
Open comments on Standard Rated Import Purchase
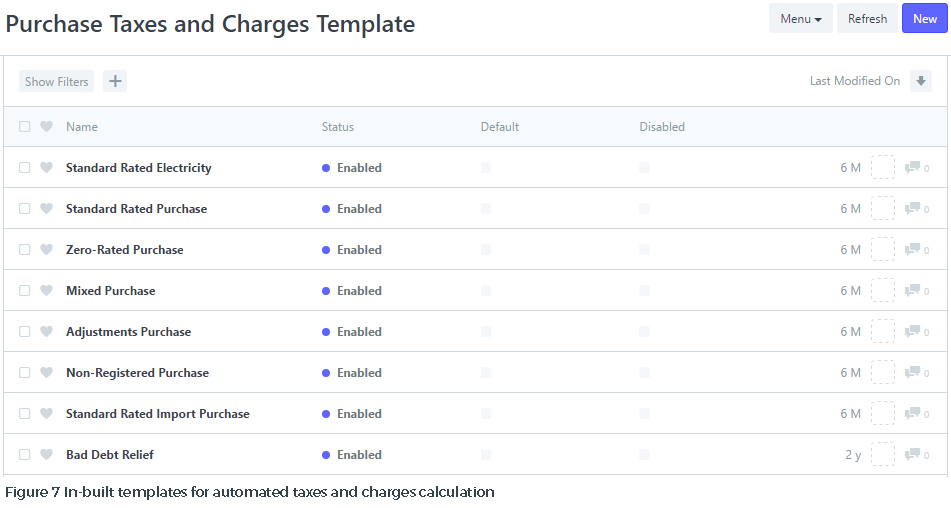[x=917, y=414]
